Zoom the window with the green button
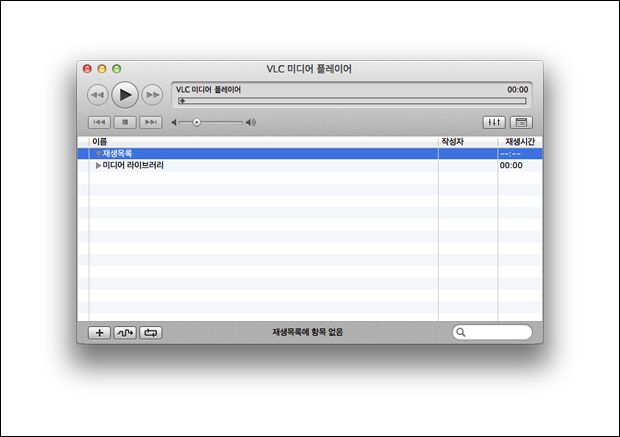The width and height of the screenshot is (620, 437). coord(117,69)
